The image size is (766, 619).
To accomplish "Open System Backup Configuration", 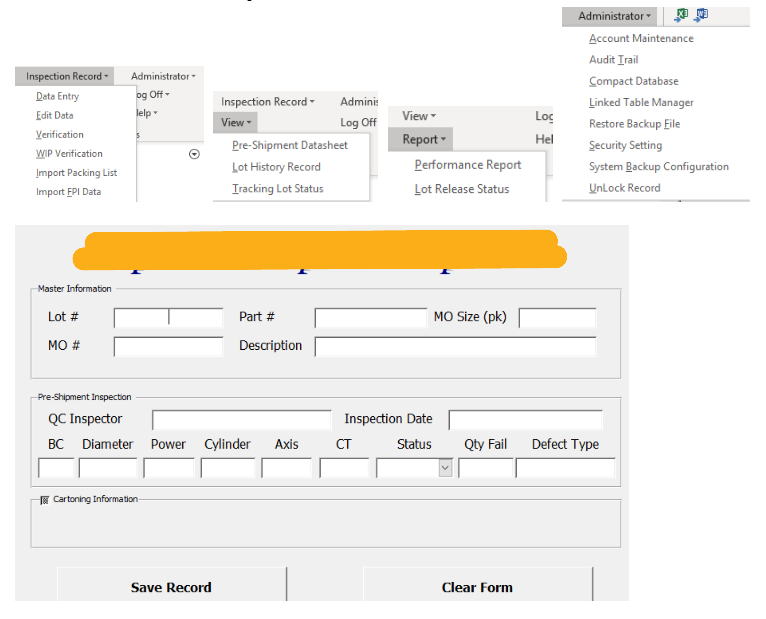I will coord(658,167).
